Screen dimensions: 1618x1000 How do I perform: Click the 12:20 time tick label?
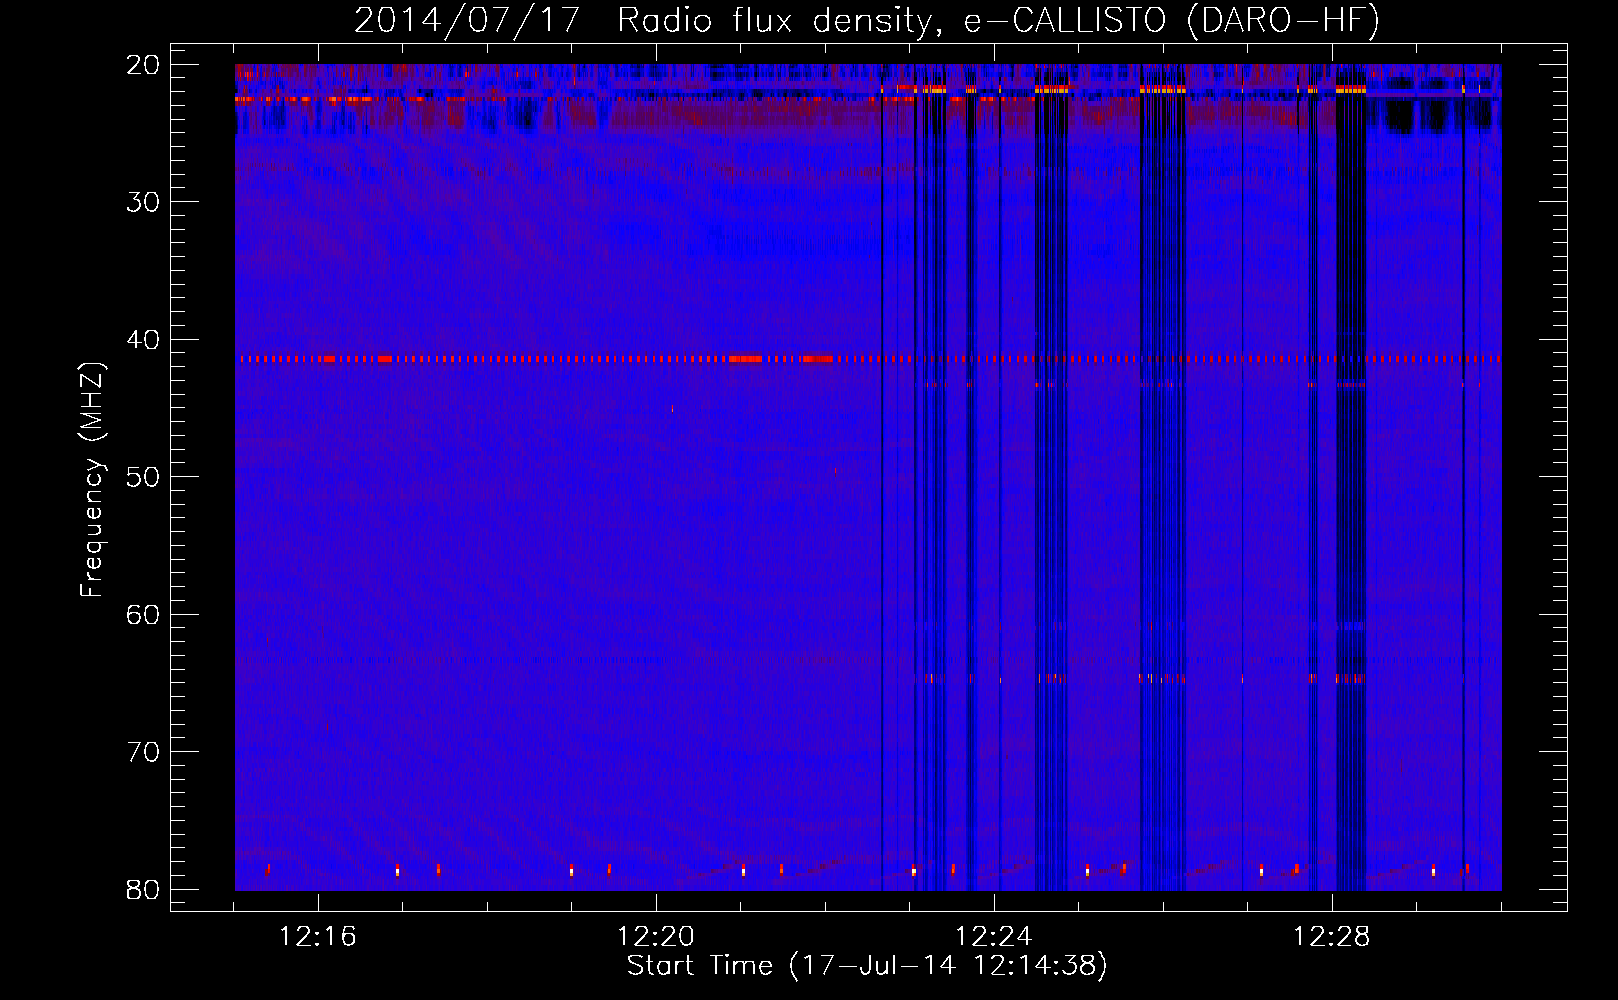coord(656,937)
